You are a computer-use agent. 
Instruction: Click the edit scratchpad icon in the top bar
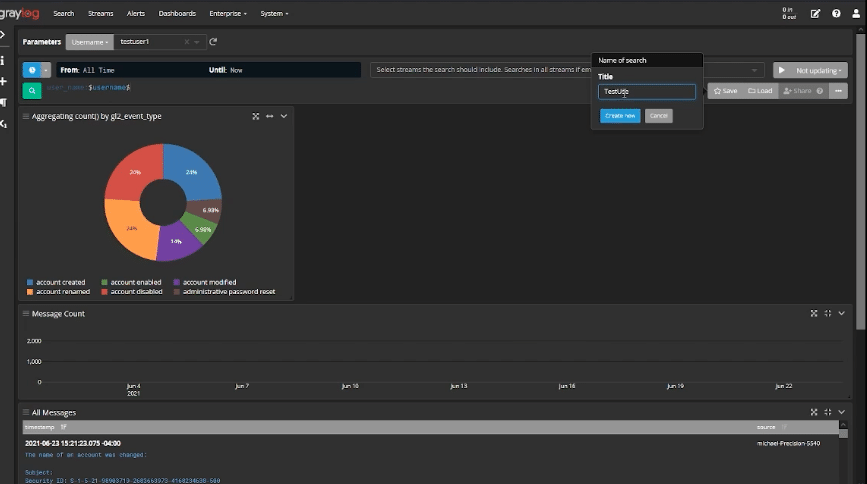[816, 14]
